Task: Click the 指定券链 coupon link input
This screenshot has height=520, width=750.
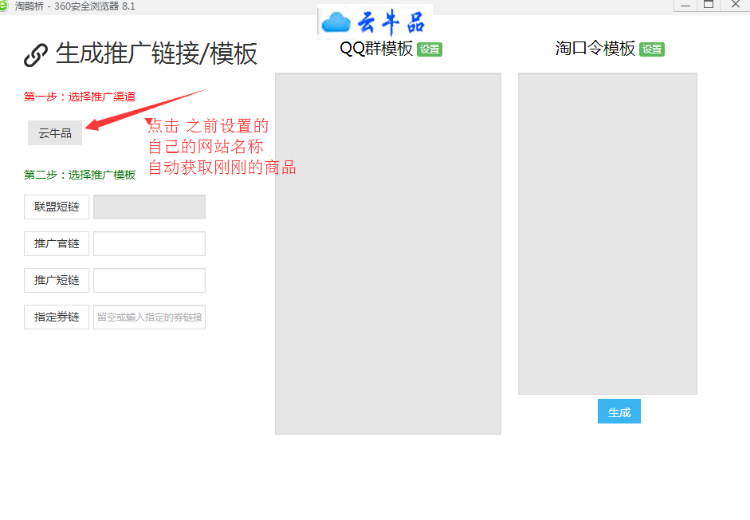Action: click(149, 317)
